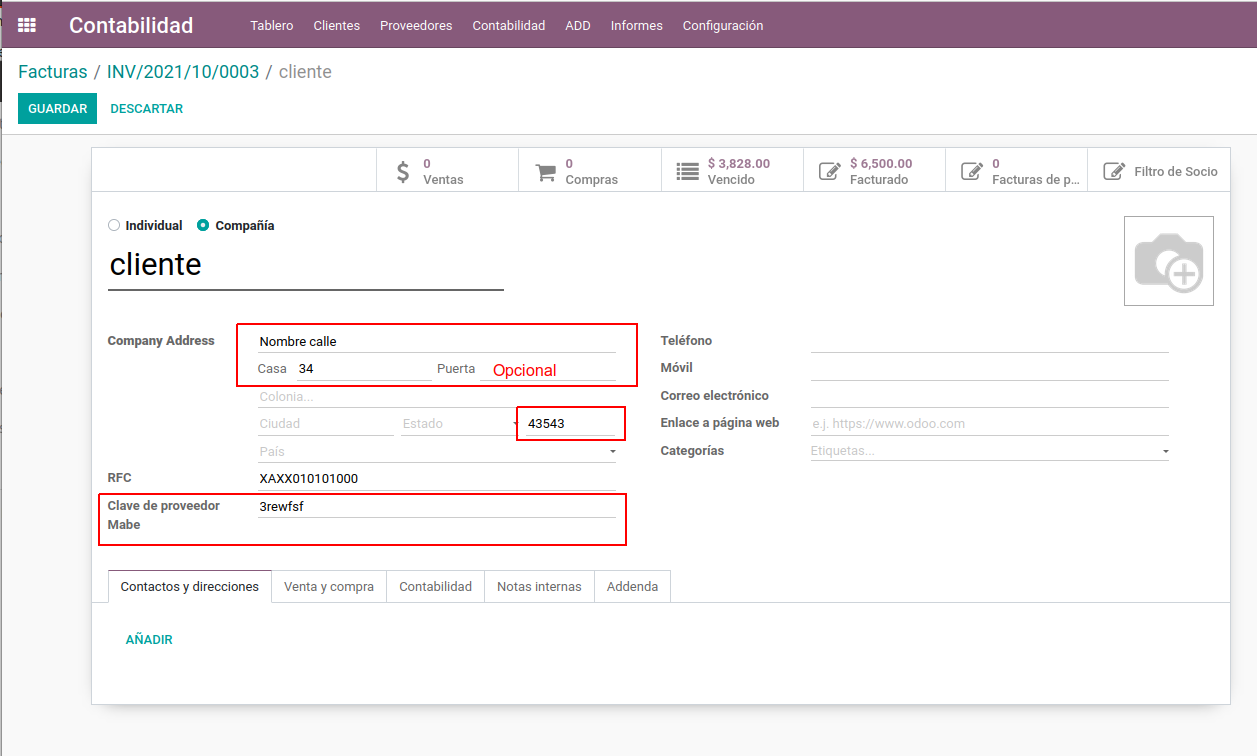
Task: Click the Correo electrónico input field
Action: [989, 396]
